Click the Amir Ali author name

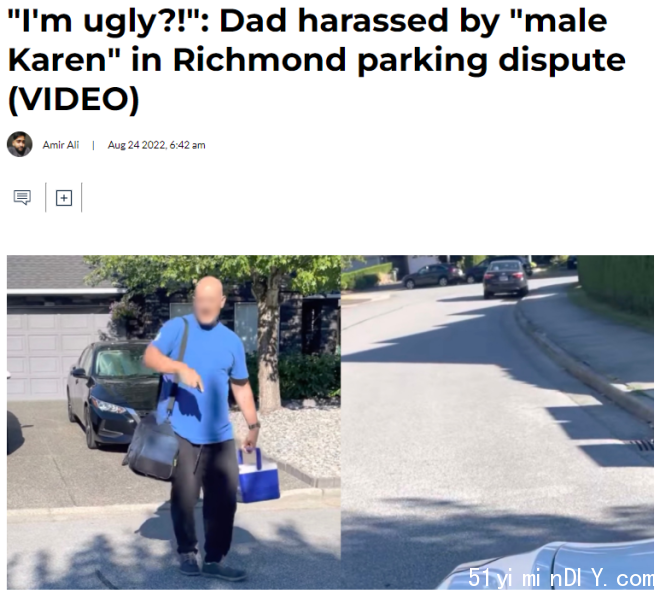click(61, 145)
